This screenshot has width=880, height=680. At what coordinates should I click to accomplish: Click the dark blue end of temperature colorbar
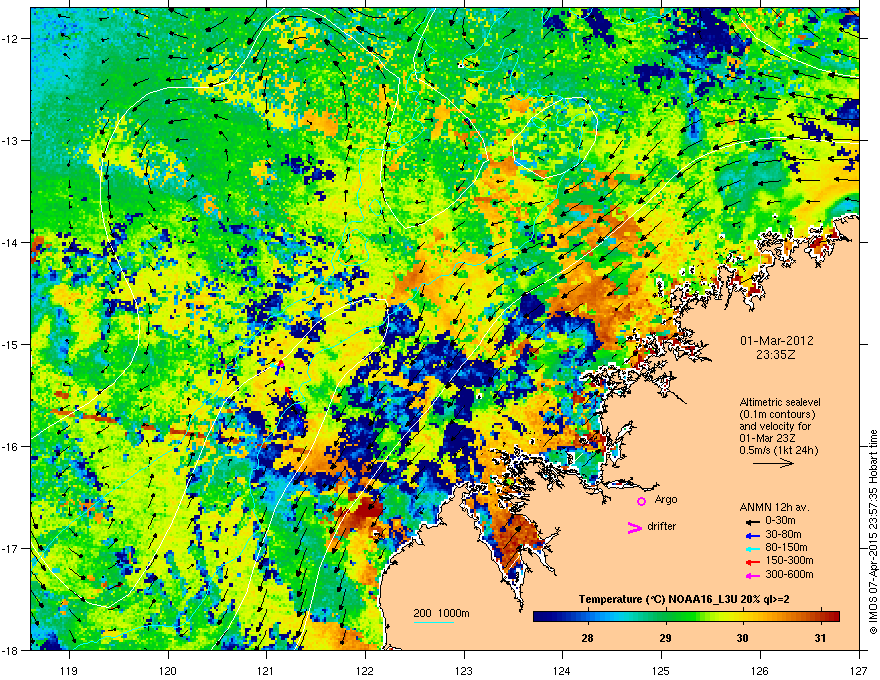pos(538,617)
